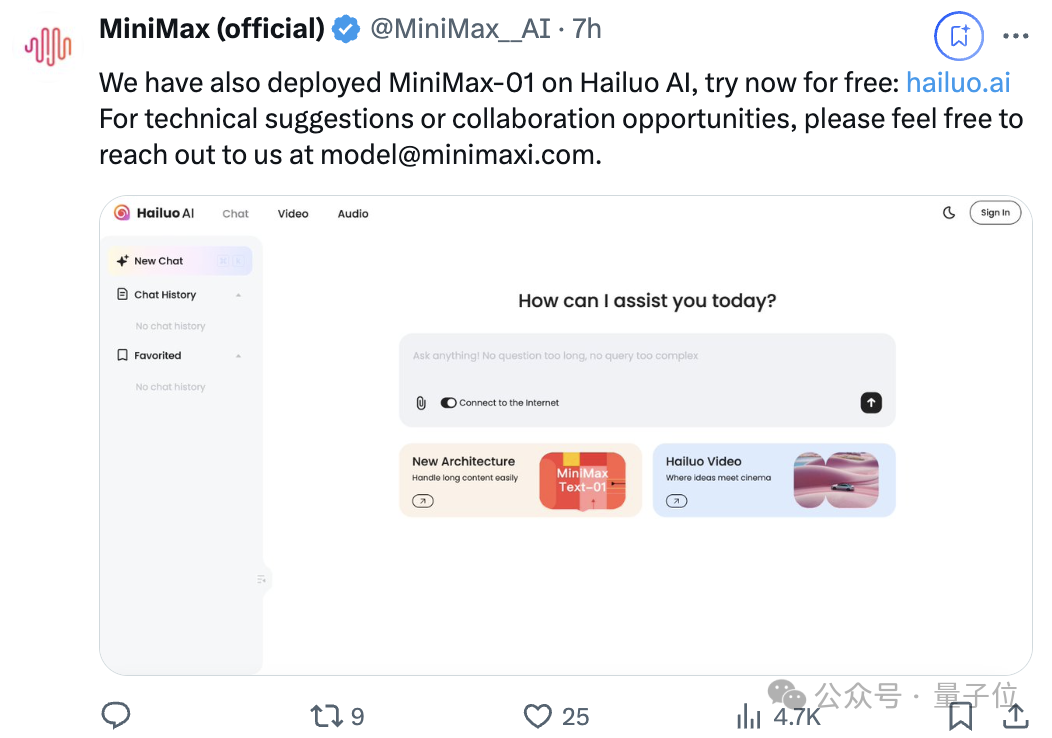Image resolution: width=1052 pixels, height=738 pixels.
Task: Switch to the Video tab
Action: point(293,214)
